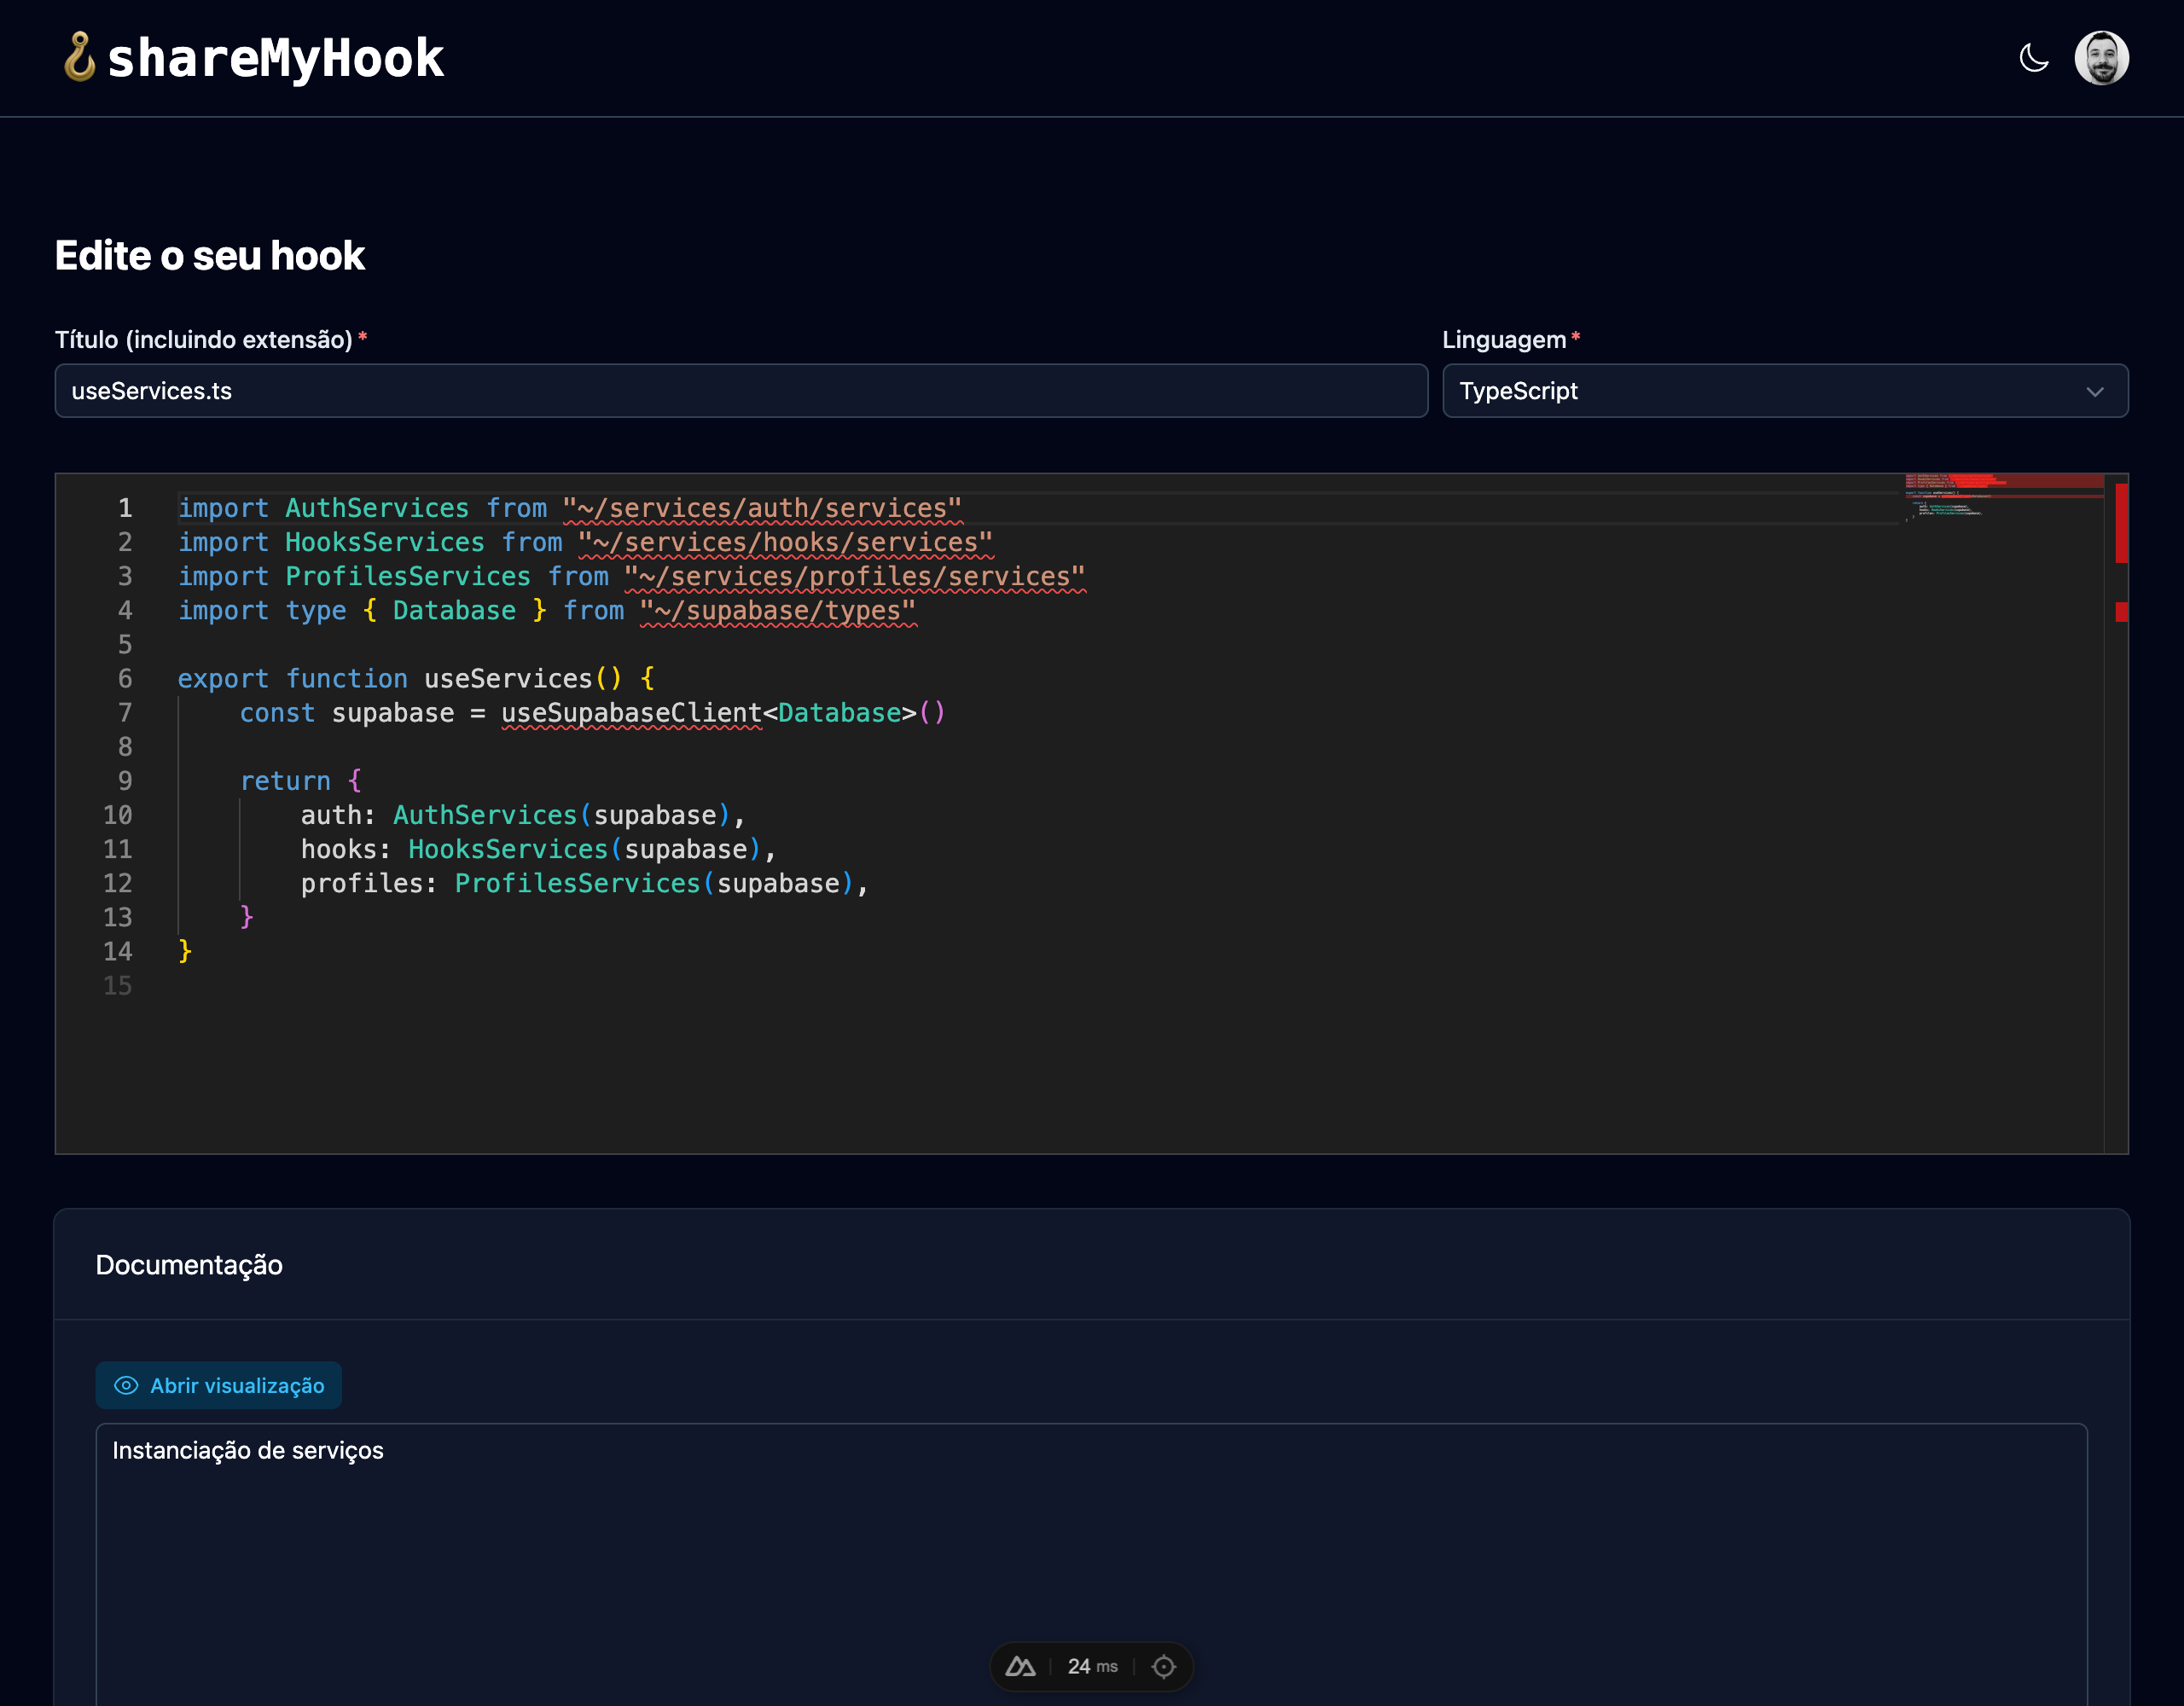
Task: Open the Linguagem TypeScript dropdown
Action: 1785,391
